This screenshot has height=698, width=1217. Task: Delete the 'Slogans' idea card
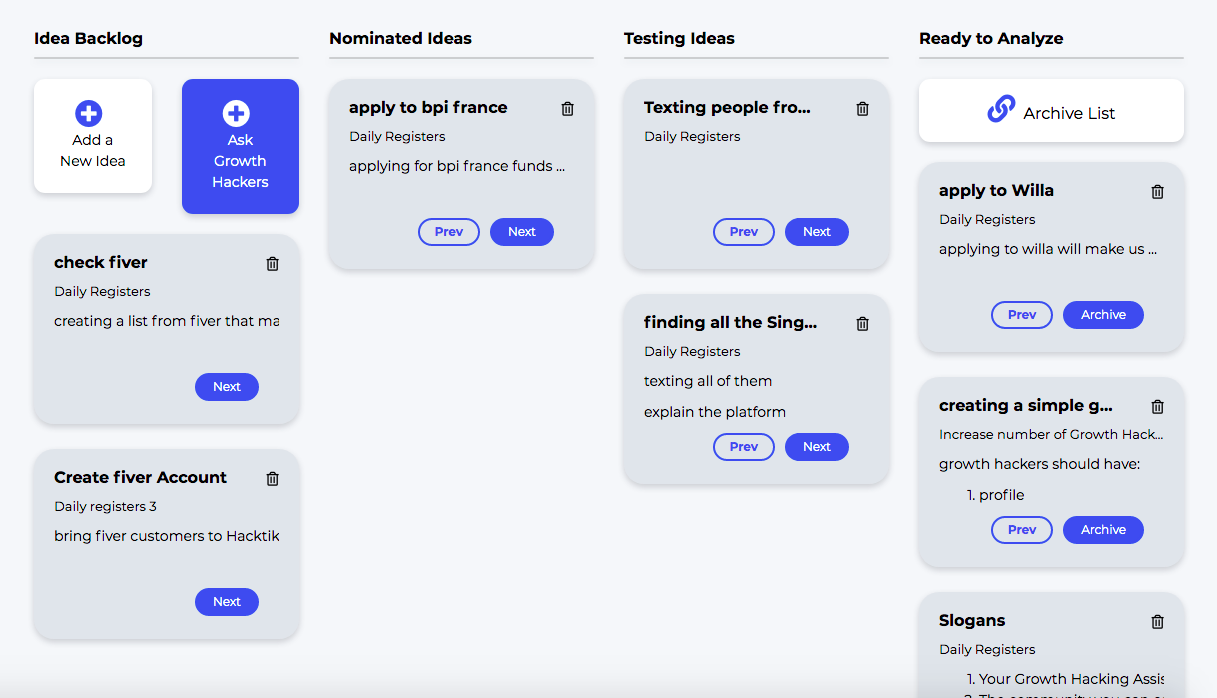(1158, 622)
